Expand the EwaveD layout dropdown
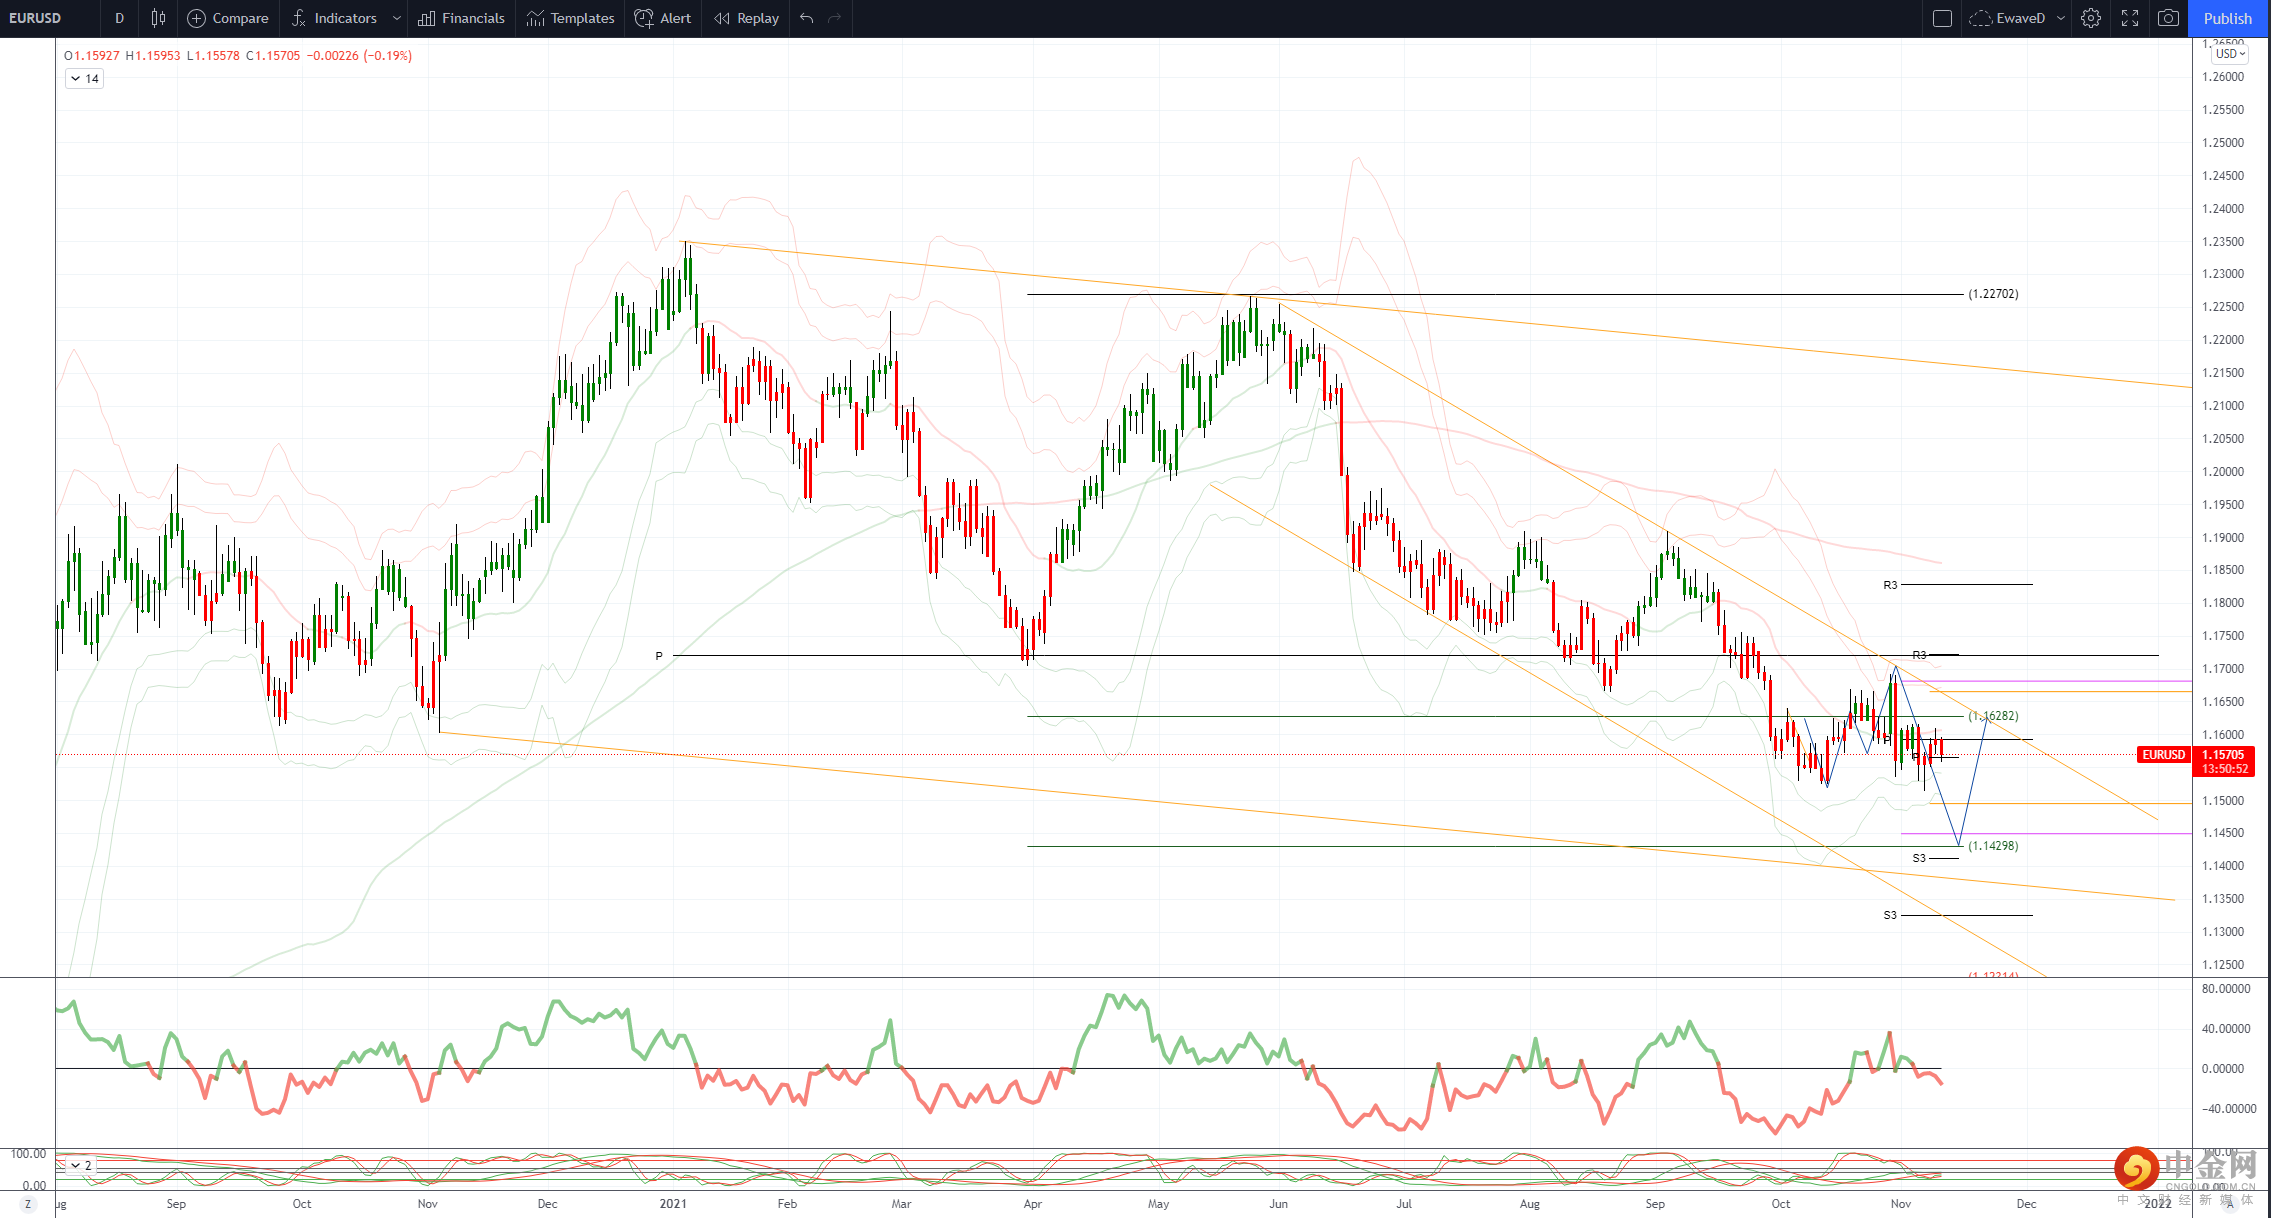The height and width of the screenshot is (1218, 2271). pyautogui.click(x=2061, y=18)
